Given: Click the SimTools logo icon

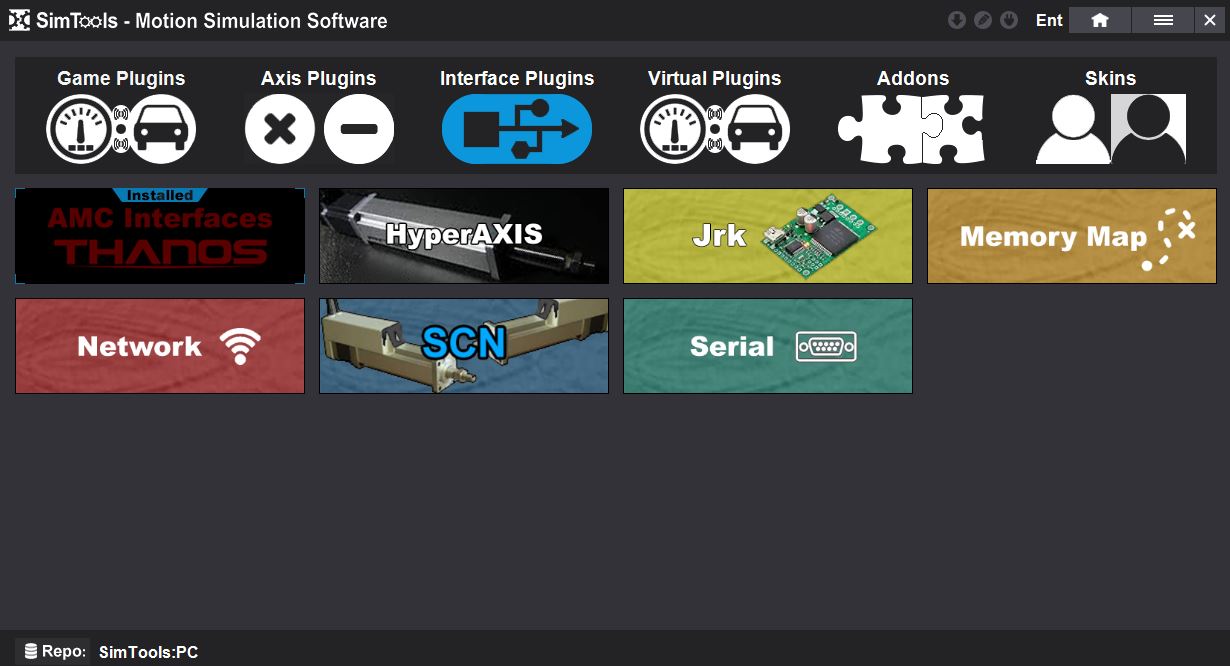Looking at the screenshot, I should coord(19,20).
